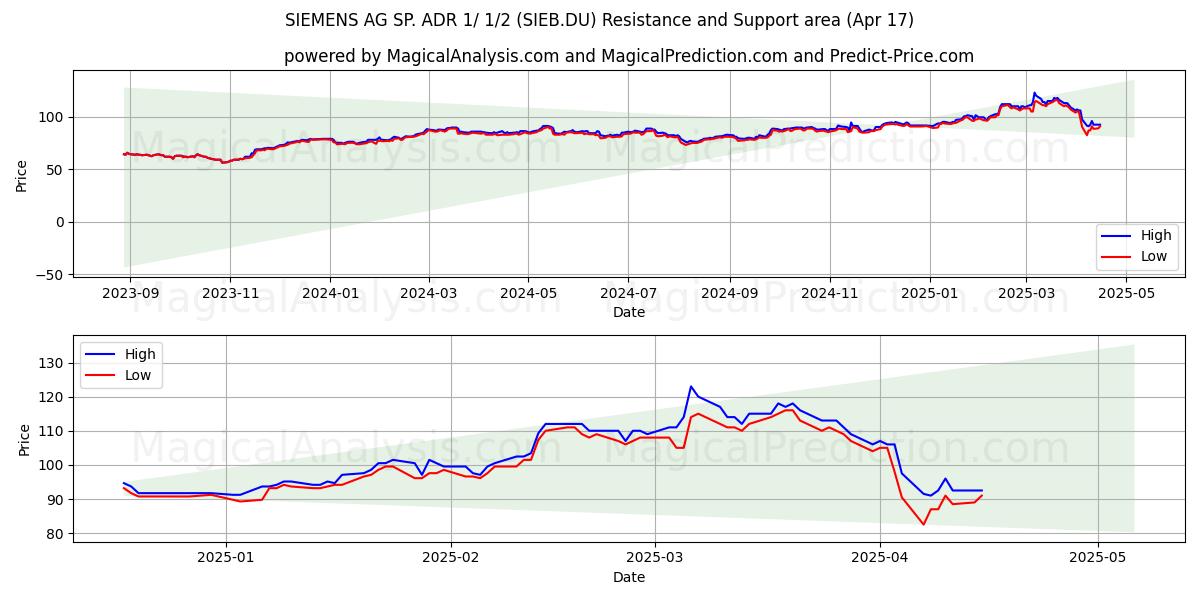Click the '2024-07' date tick label
This screenshot has width=1200, height=600.
pos(628,294)
